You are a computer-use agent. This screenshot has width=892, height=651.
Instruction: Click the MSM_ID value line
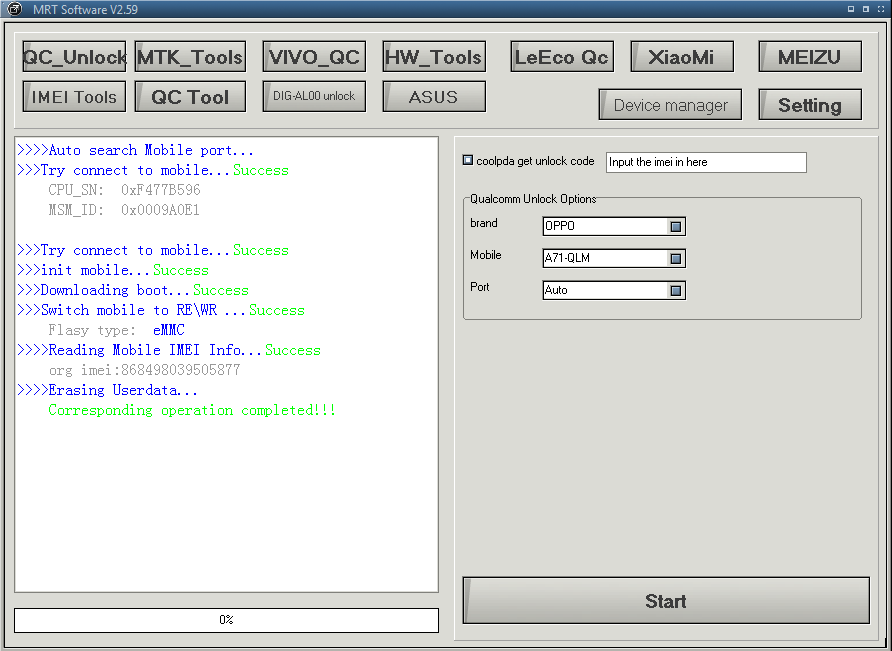(x=124, y=210)
